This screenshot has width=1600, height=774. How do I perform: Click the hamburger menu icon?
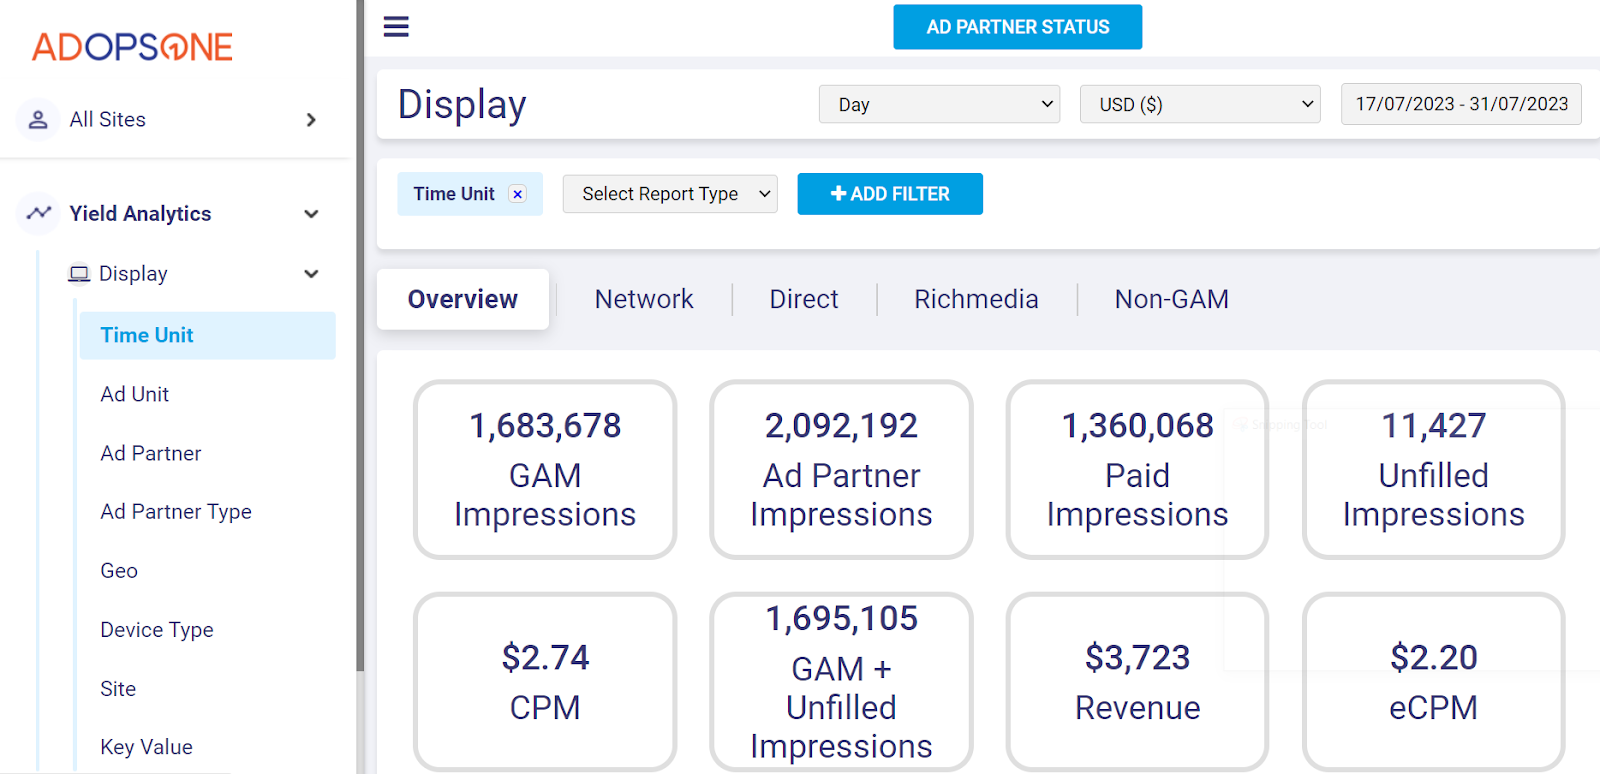396,26
